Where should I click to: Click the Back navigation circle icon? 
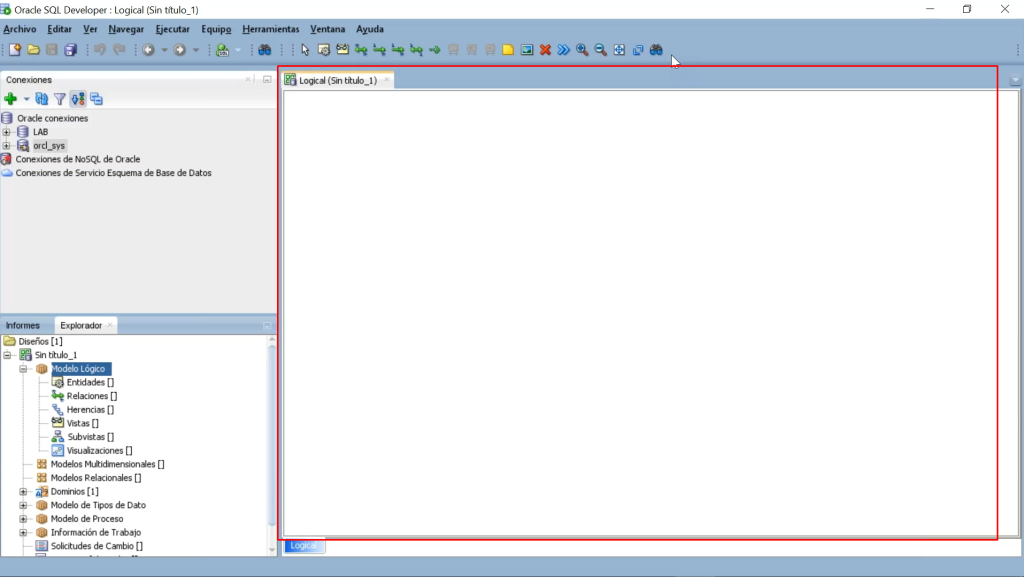tap(149, 50)
